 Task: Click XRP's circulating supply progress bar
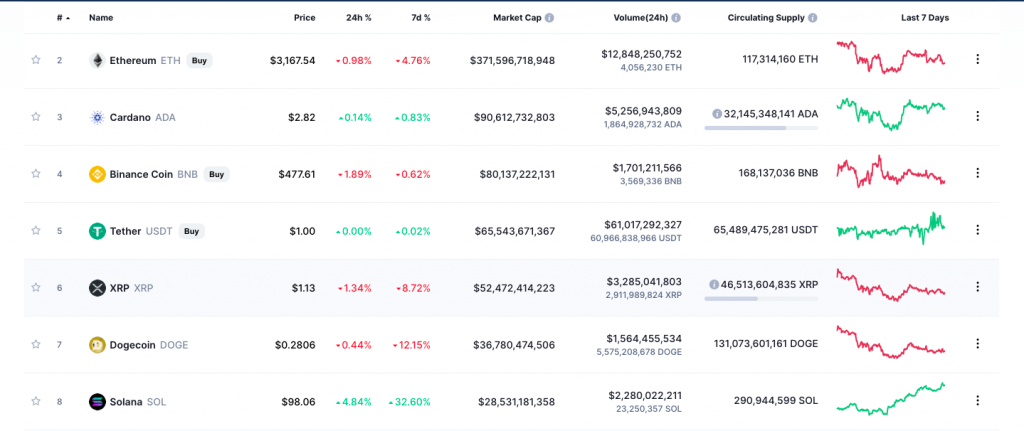pyautogui.click(x=761, y=299)
